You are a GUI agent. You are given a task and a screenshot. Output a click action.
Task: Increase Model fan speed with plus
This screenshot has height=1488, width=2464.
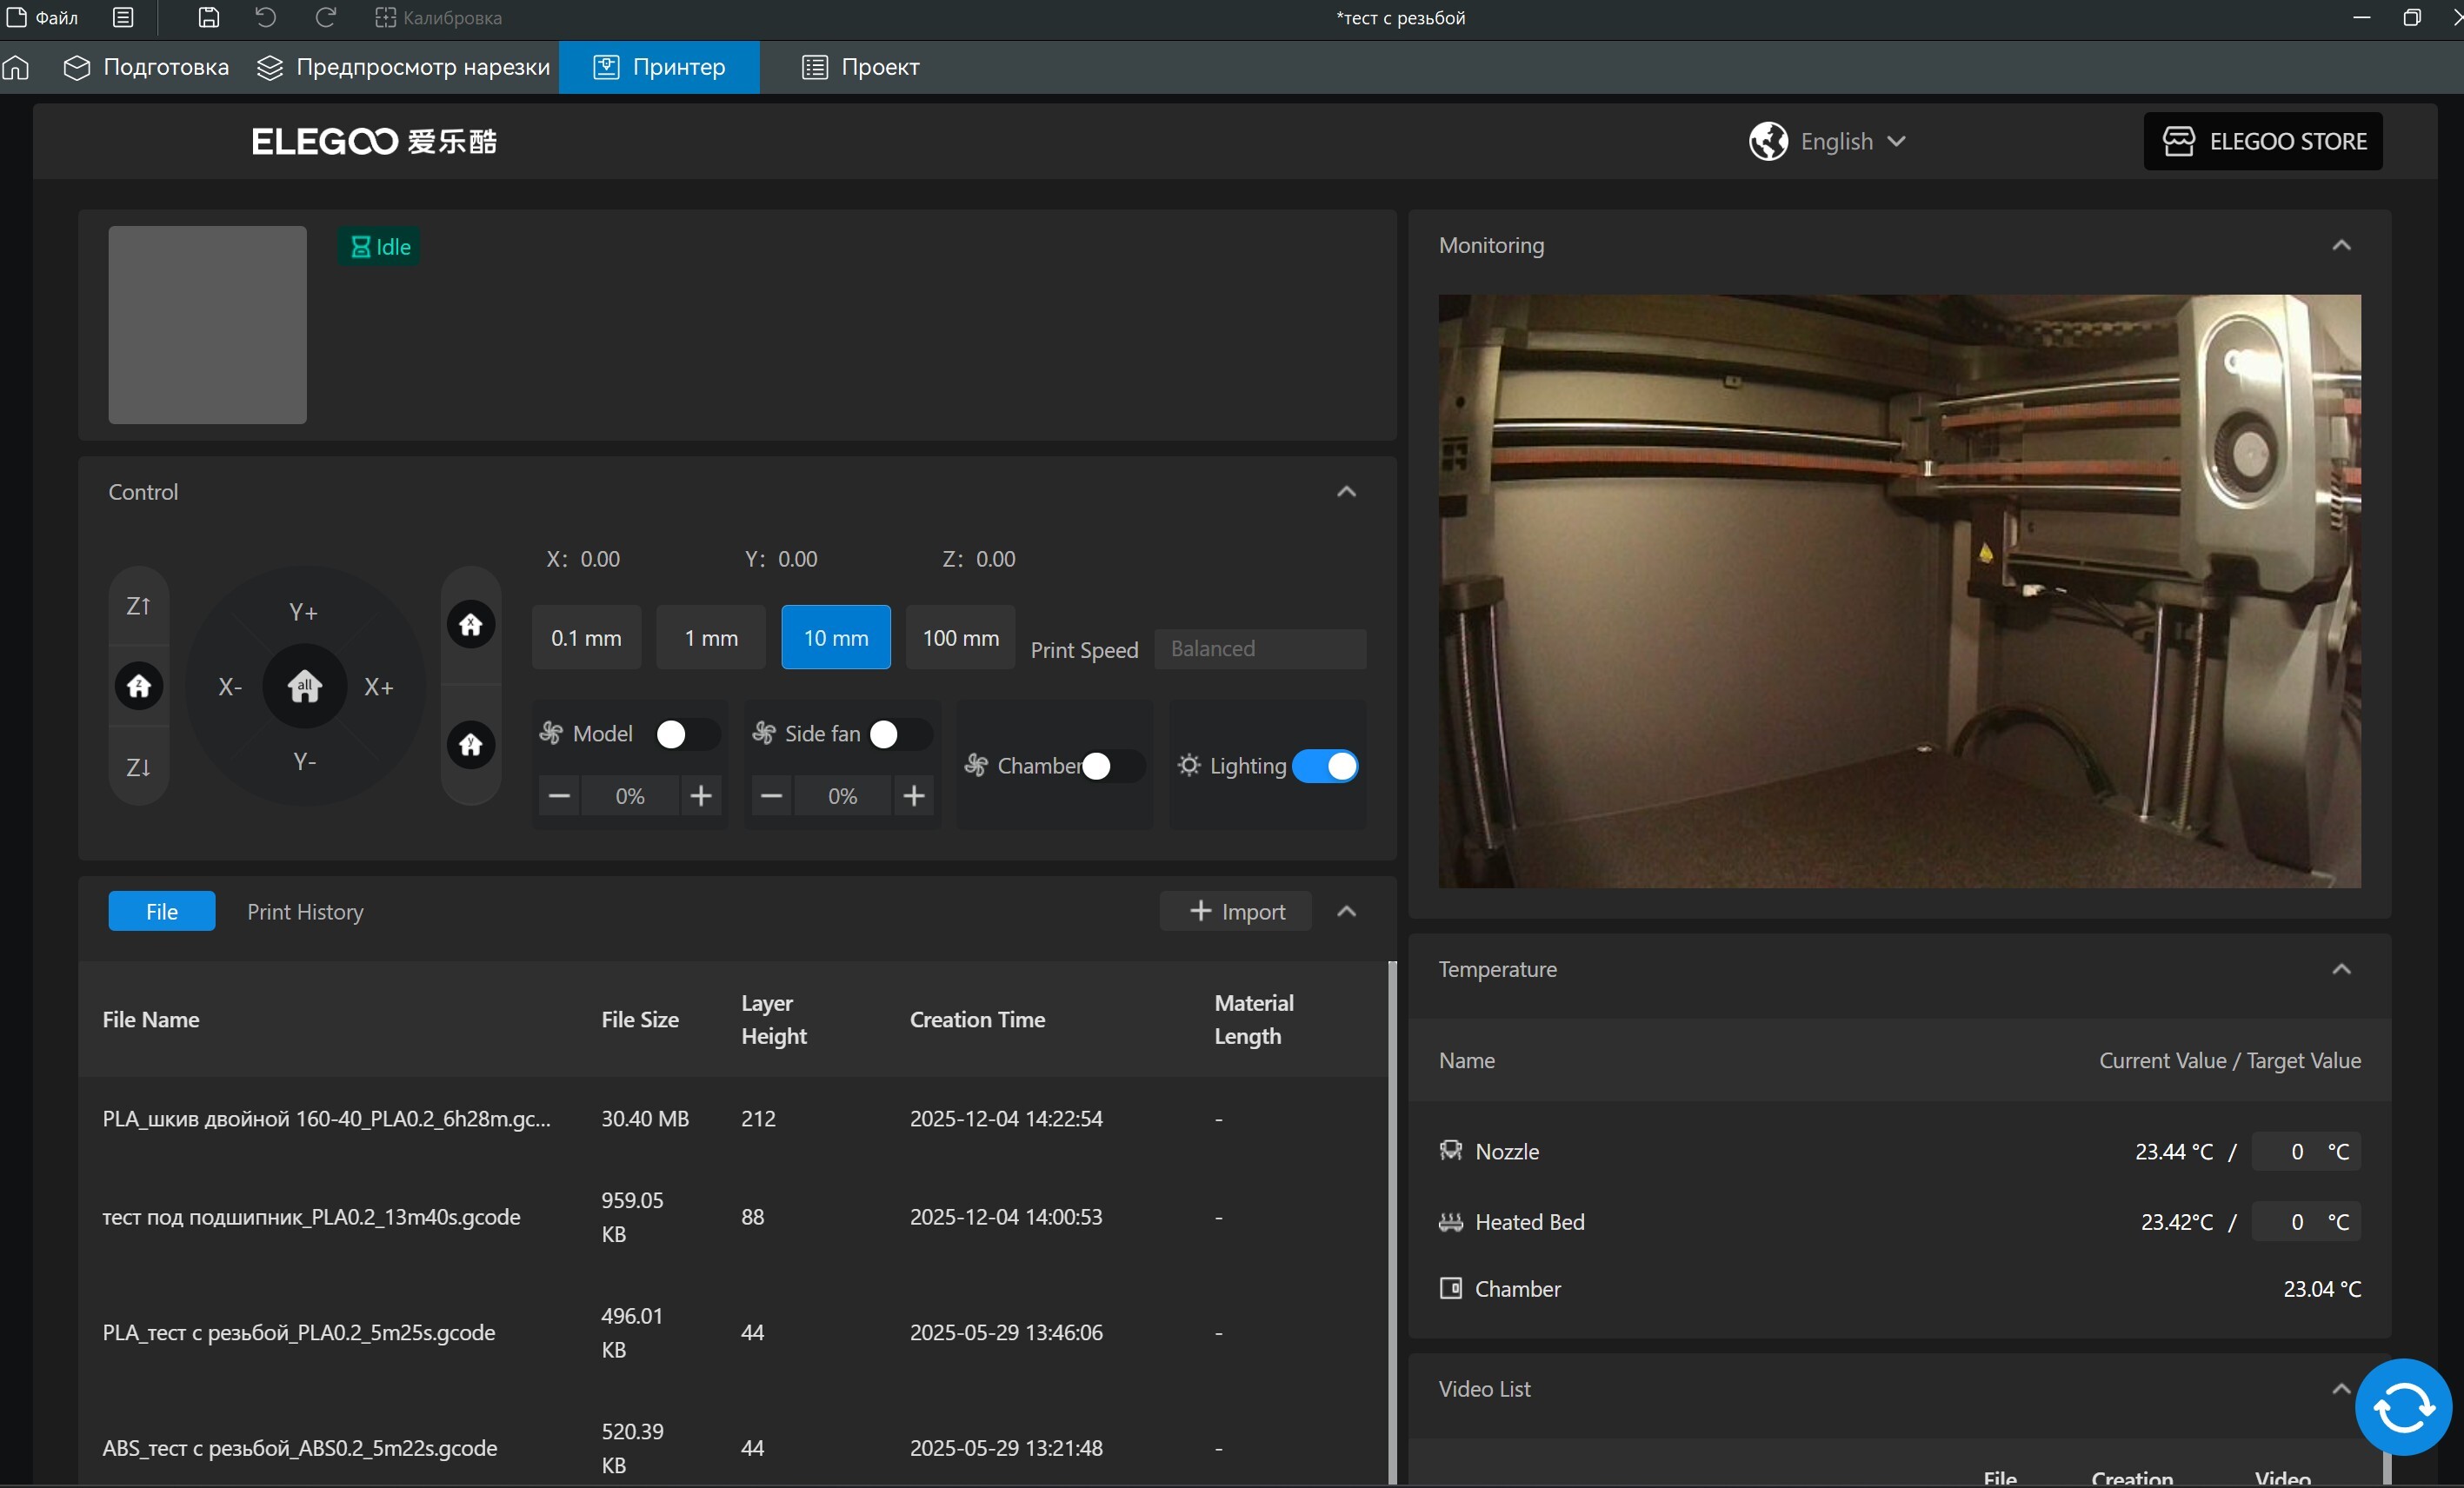click(x=701, y=796)
